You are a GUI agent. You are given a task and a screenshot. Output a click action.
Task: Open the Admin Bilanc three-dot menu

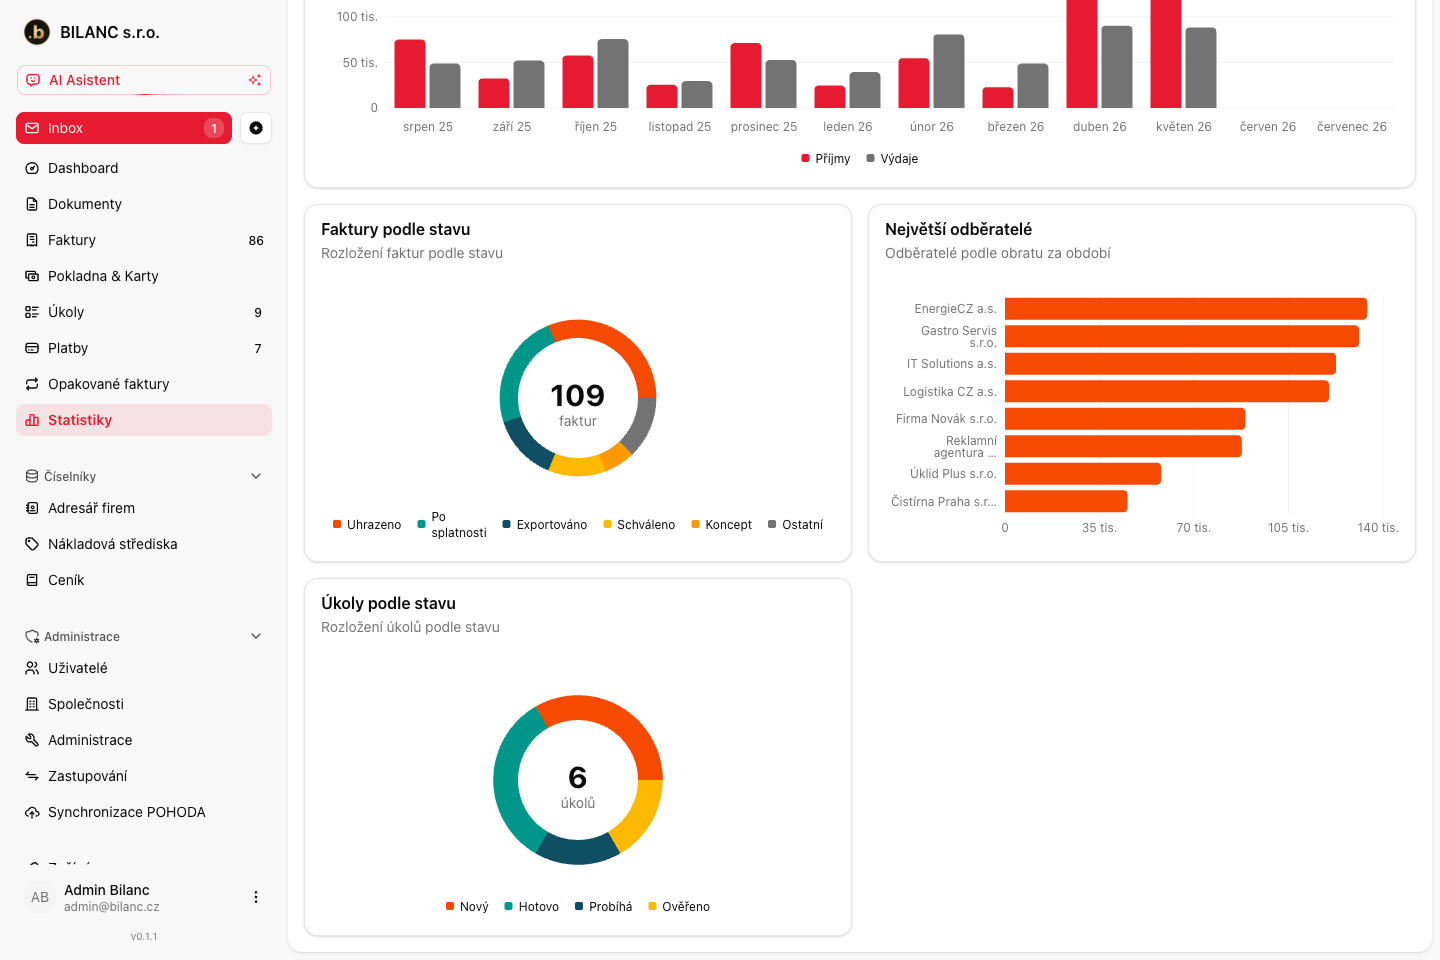256,897
